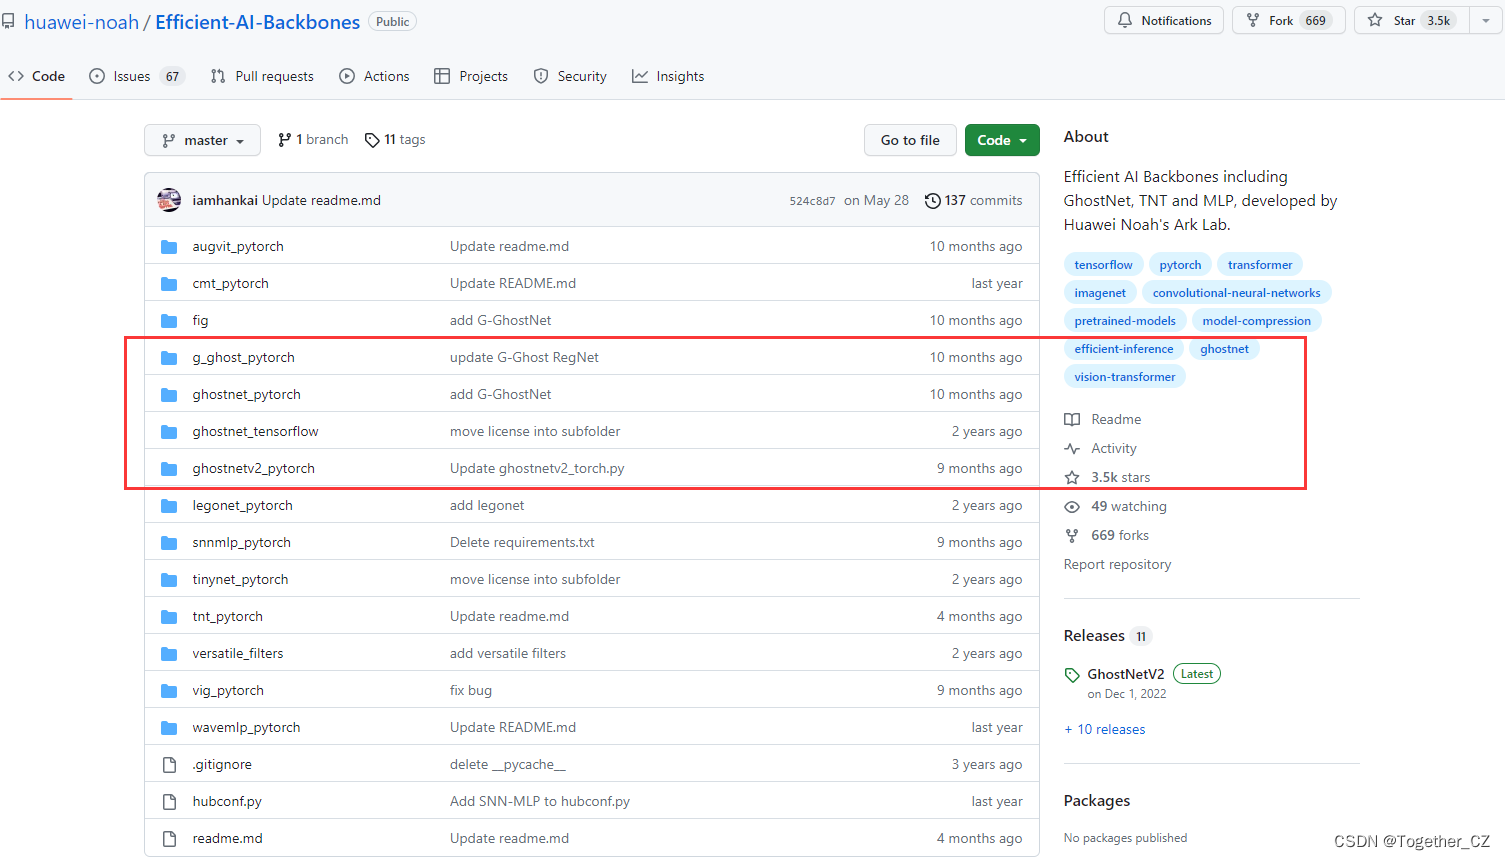This screenshot has height=860, width=1505.
Task: Open the Pull requests tab
Action: click(x=262, y=77)
